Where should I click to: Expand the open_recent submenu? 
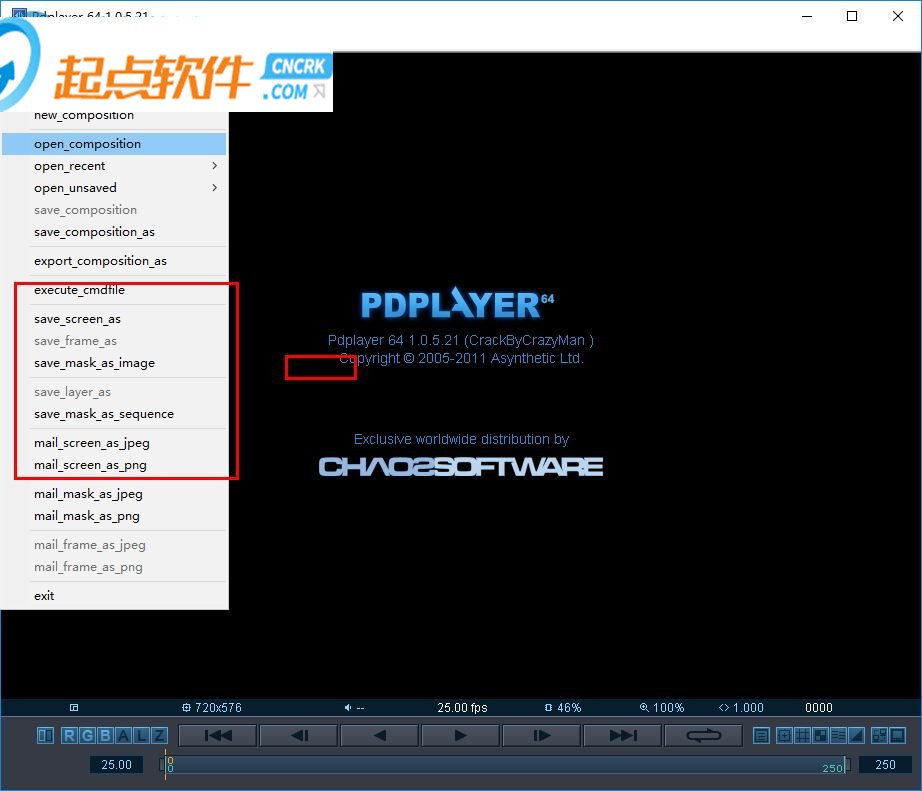point(114,166)
